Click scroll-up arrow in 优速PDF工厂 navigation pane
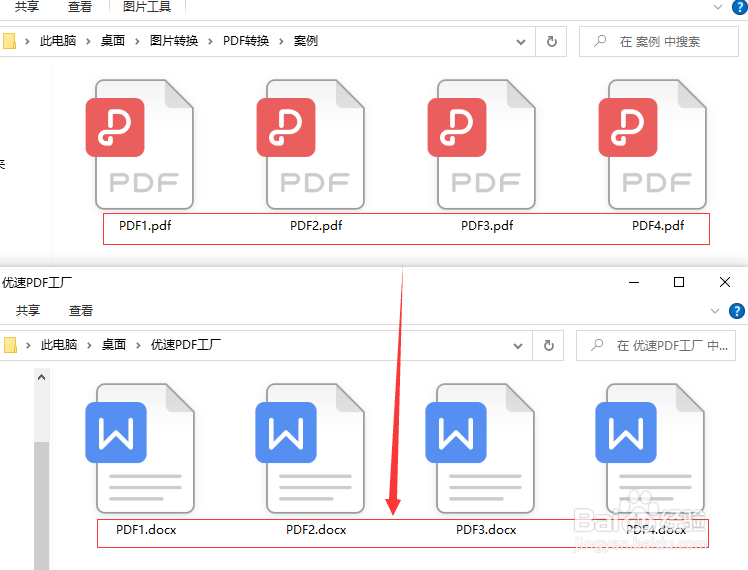Viewport: 748px width, 570px height. click(42, 377)
